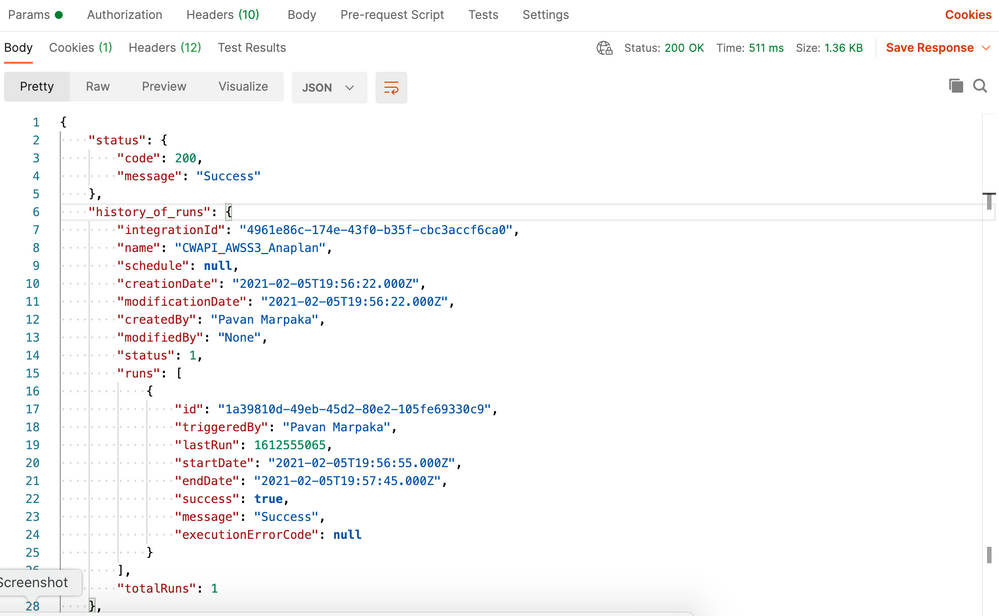
Task: Click line number 2 for "status" block
Action: tap(36, 140)
